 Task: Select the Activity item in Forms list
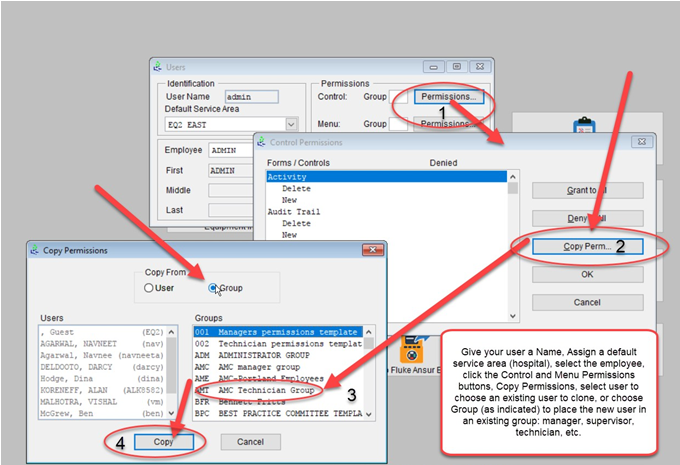(x=288, y=177)
